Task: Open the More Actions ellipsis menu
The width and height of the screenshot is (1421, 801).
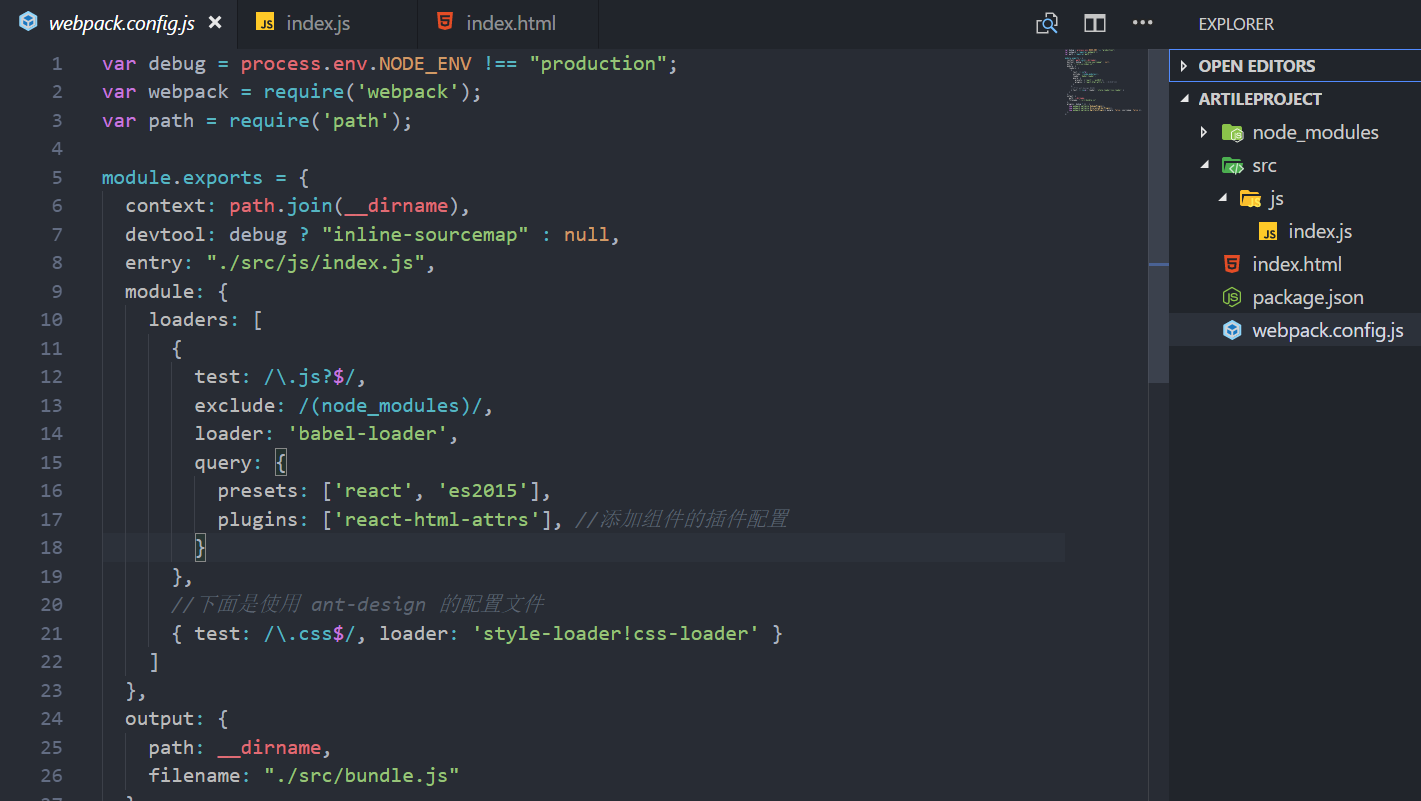Action: click(1142, 23)
